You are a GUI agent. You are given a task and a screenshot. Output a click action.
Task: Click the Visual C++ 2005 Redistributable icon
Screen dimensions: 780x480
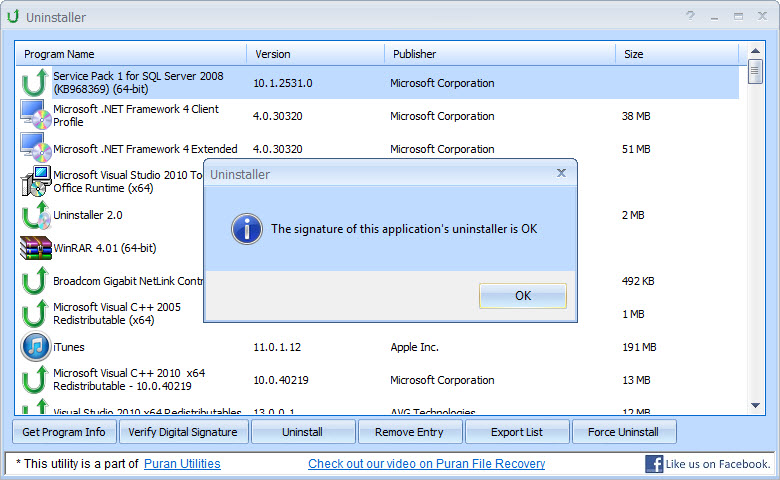[35, 313]
